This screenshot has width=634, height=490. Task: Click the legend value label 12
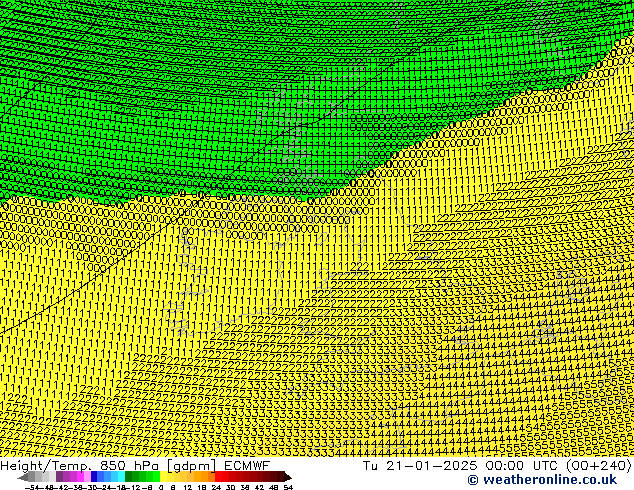(x=188, y=487)
